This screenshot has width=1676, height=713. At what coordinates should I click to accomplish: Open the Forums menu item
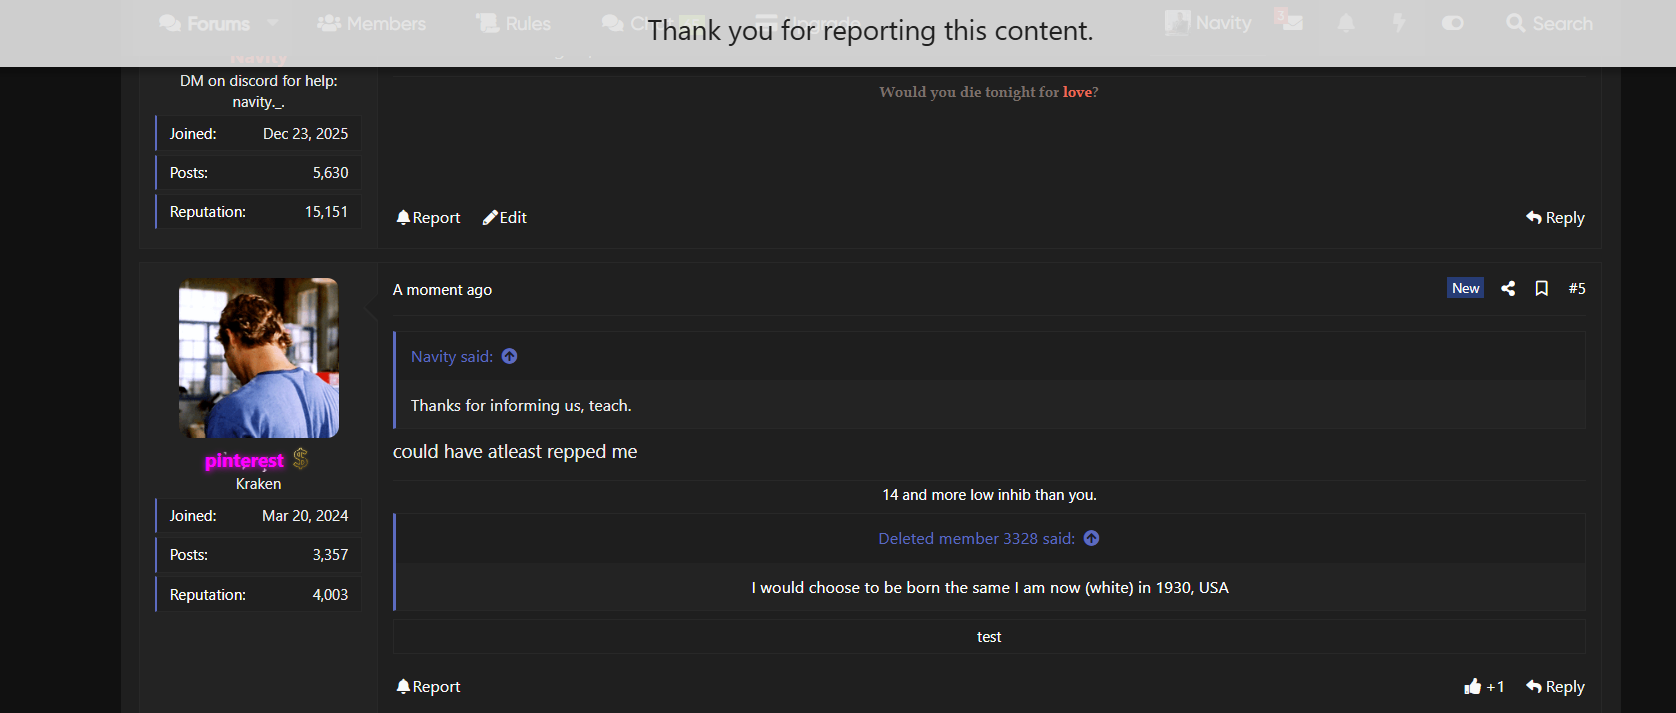(x=205, y=23)
